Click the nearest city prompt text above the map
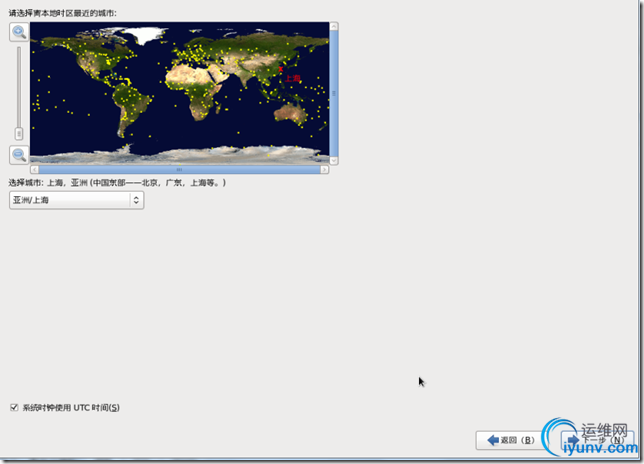Image resolution: width=644 pixels, height=464 pixels. click(62, 14)
